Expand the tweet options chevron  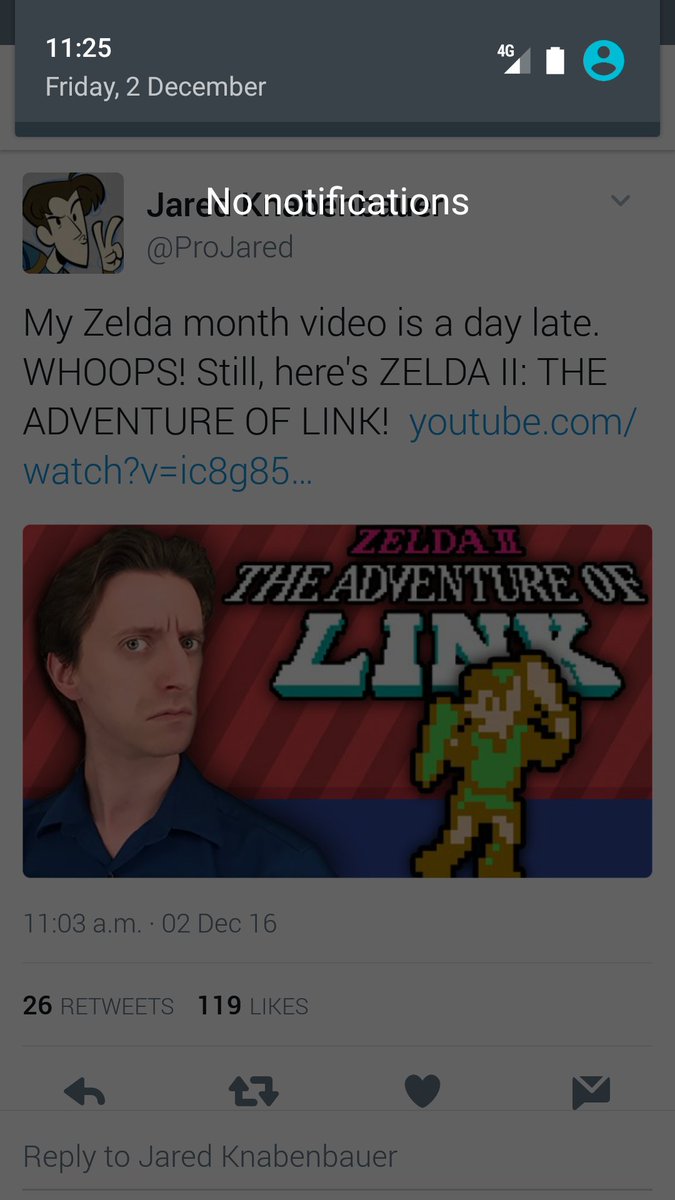pyautogui.click(x=620, y=201)
